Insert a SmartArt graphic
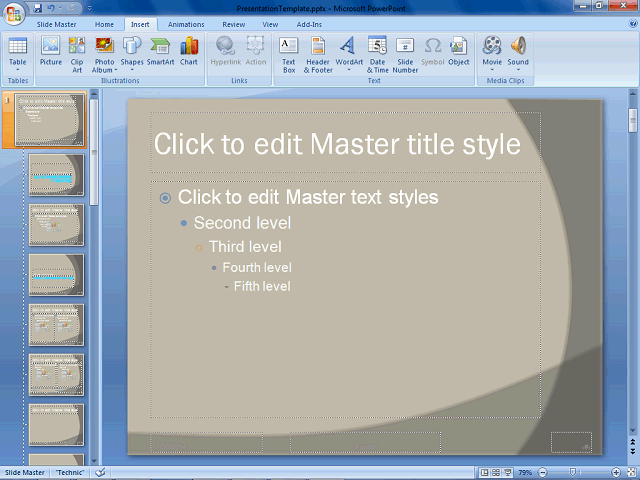 (x=160, y=51)
